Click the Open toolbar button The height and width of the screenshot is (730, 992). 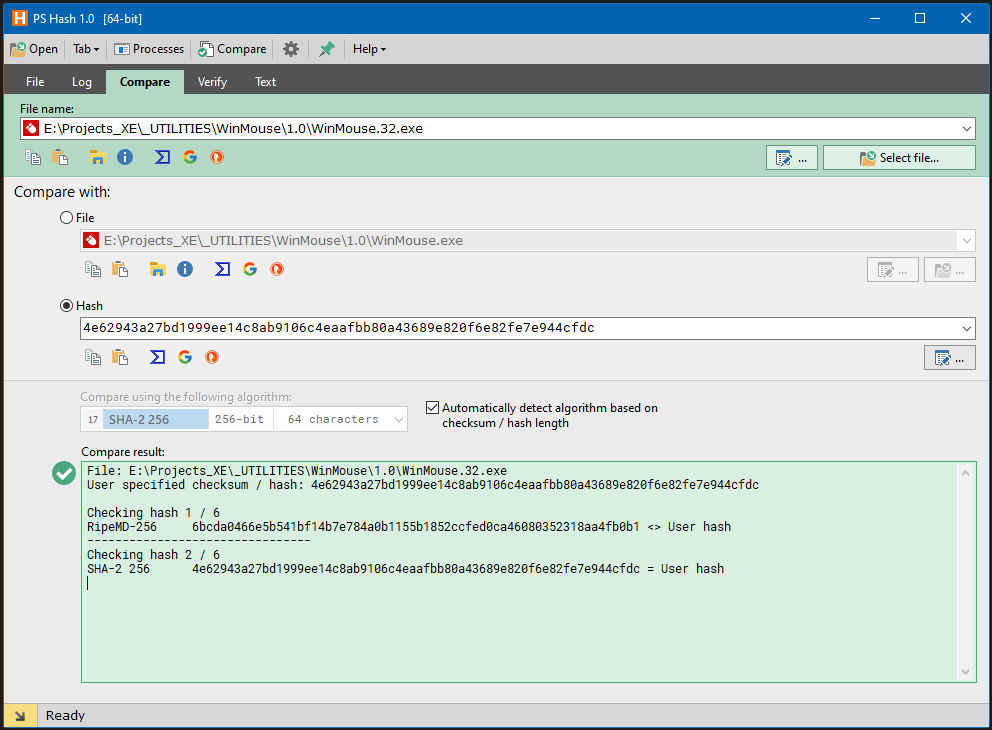pyautogui.click(x=34, y=49)
